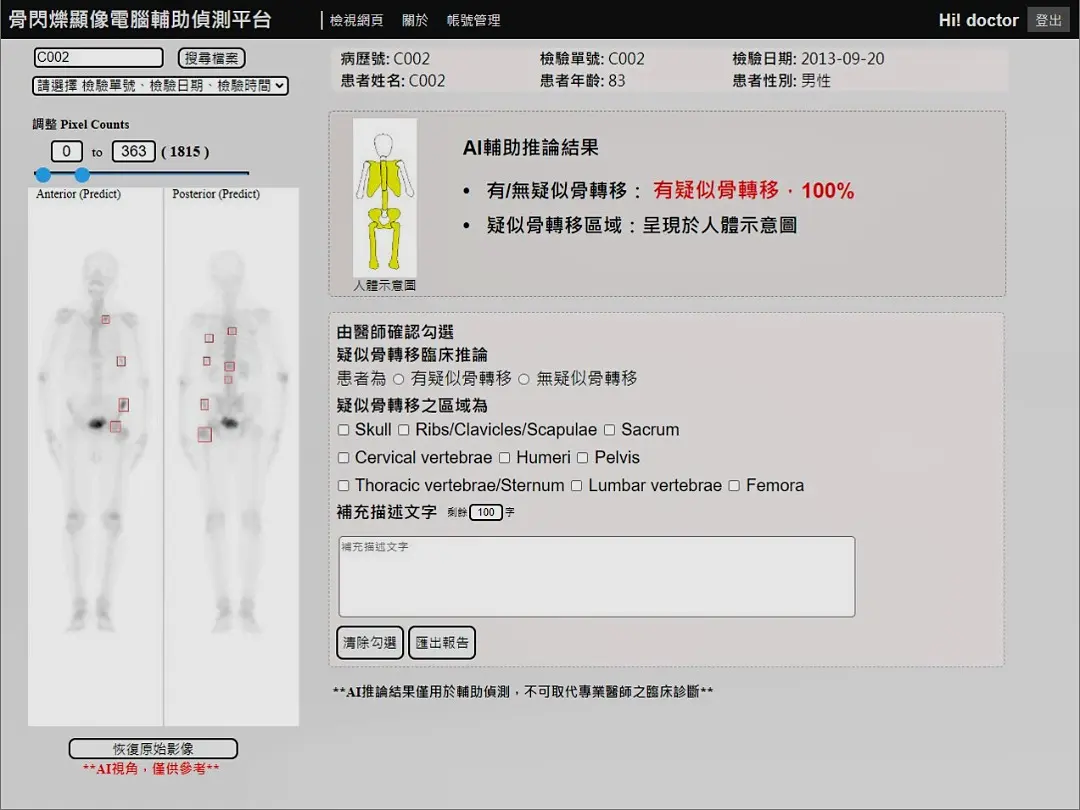This screenshot has height=810, width=1080.
Task: Check the Femora checkbox
Action: tap(734, 486)
